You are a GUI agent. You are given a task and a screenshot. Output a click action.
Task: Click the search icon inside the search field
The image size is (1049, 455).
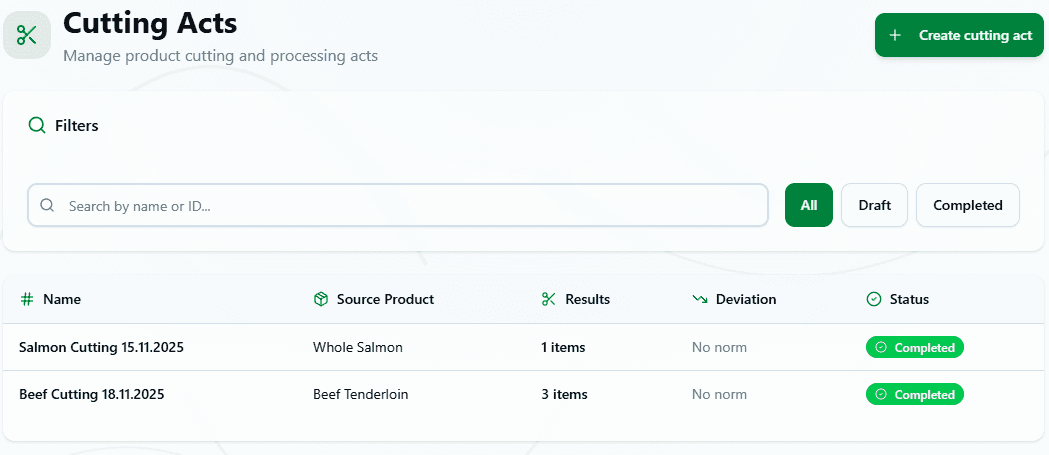click(x=47, y=205)
